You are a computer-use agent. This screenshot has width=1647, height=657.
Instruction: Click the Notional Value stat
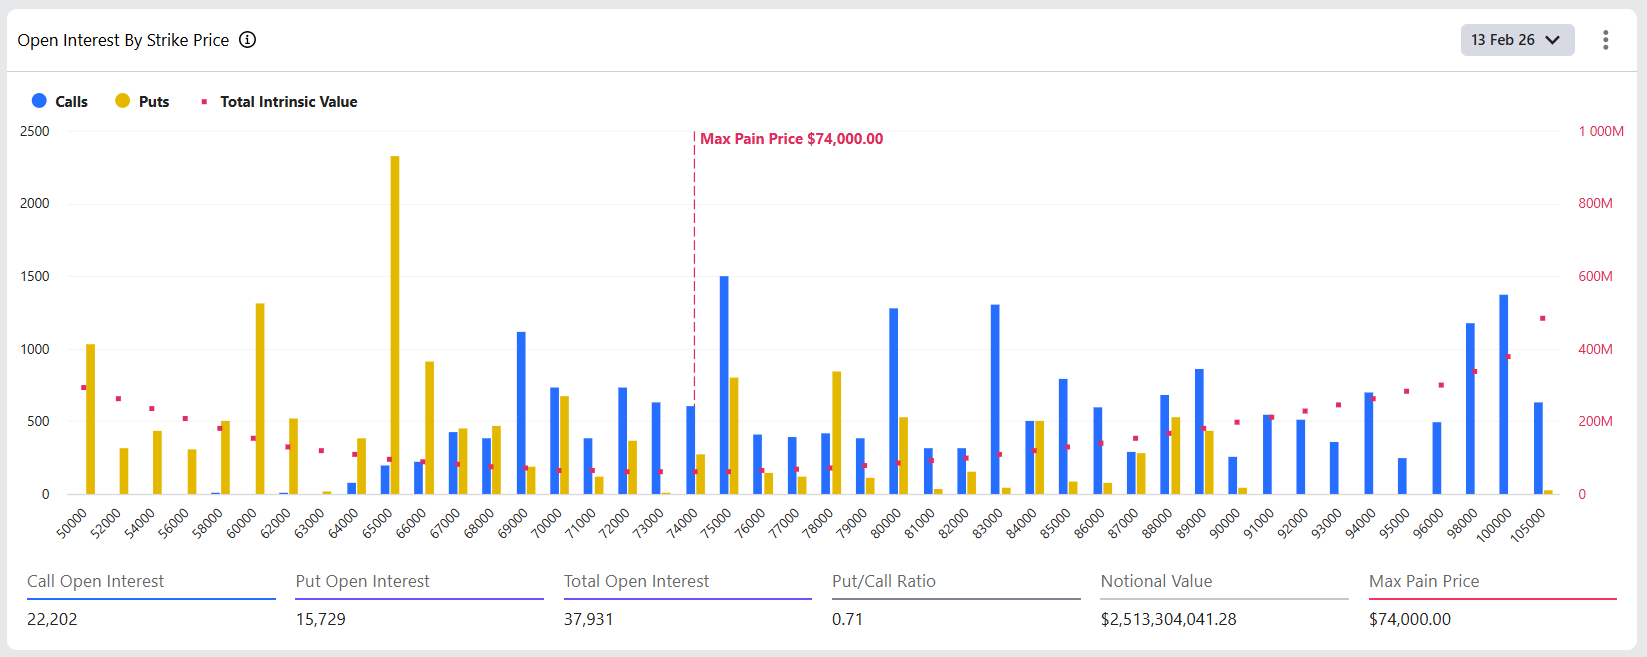pyautogui.click(x=1156, y=582)
